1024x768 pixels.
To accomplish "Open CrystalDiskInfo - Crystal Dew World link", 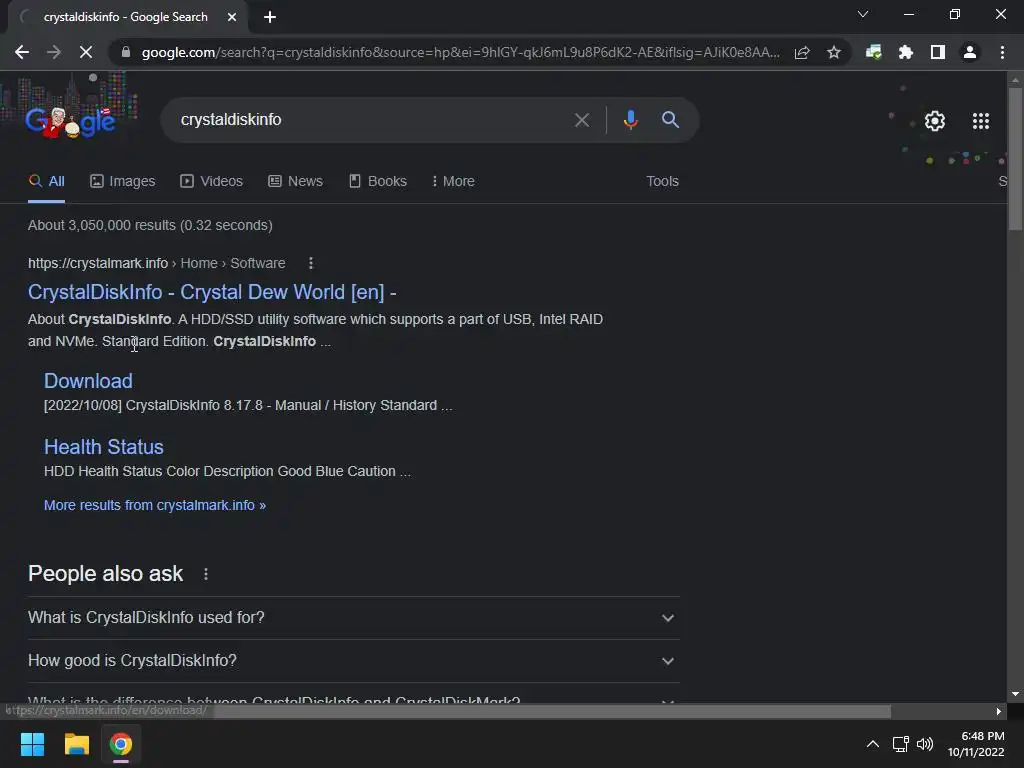I will (212, 292).
